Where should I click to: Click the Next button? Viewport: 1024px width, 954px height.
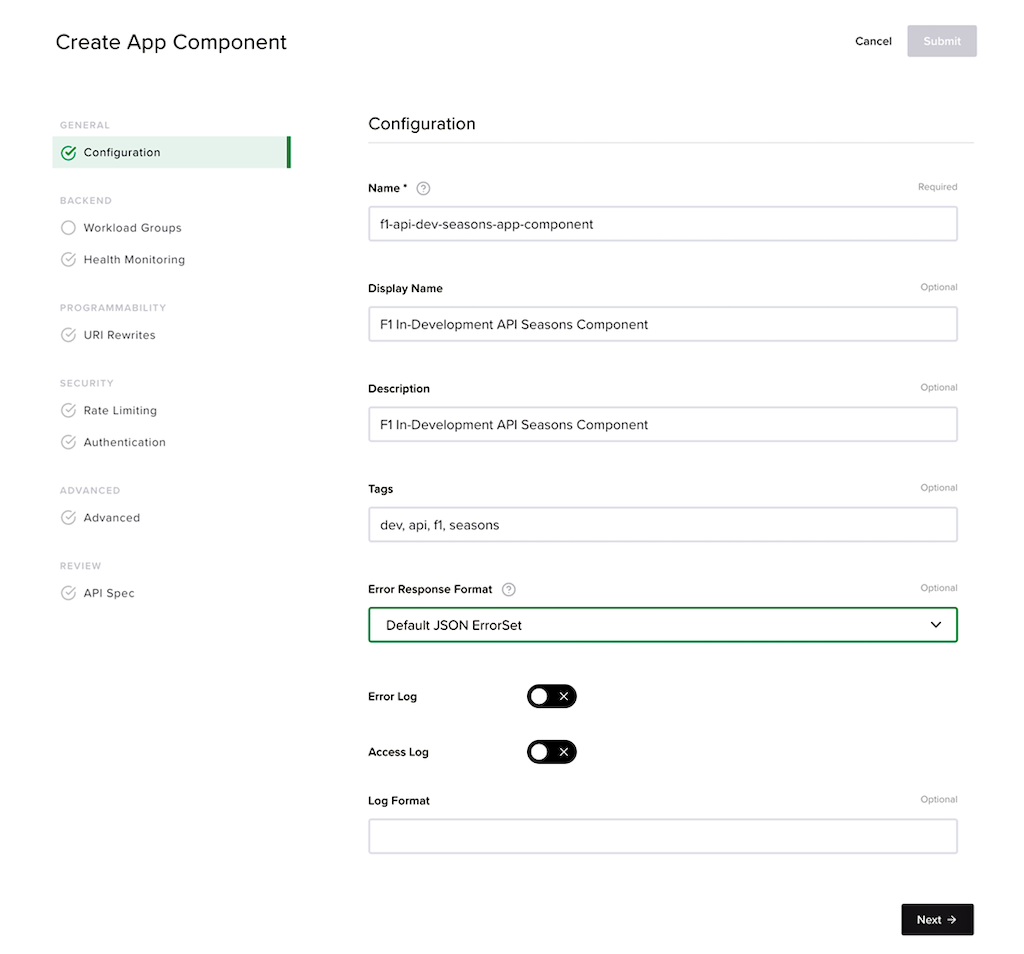coord(937,919)
